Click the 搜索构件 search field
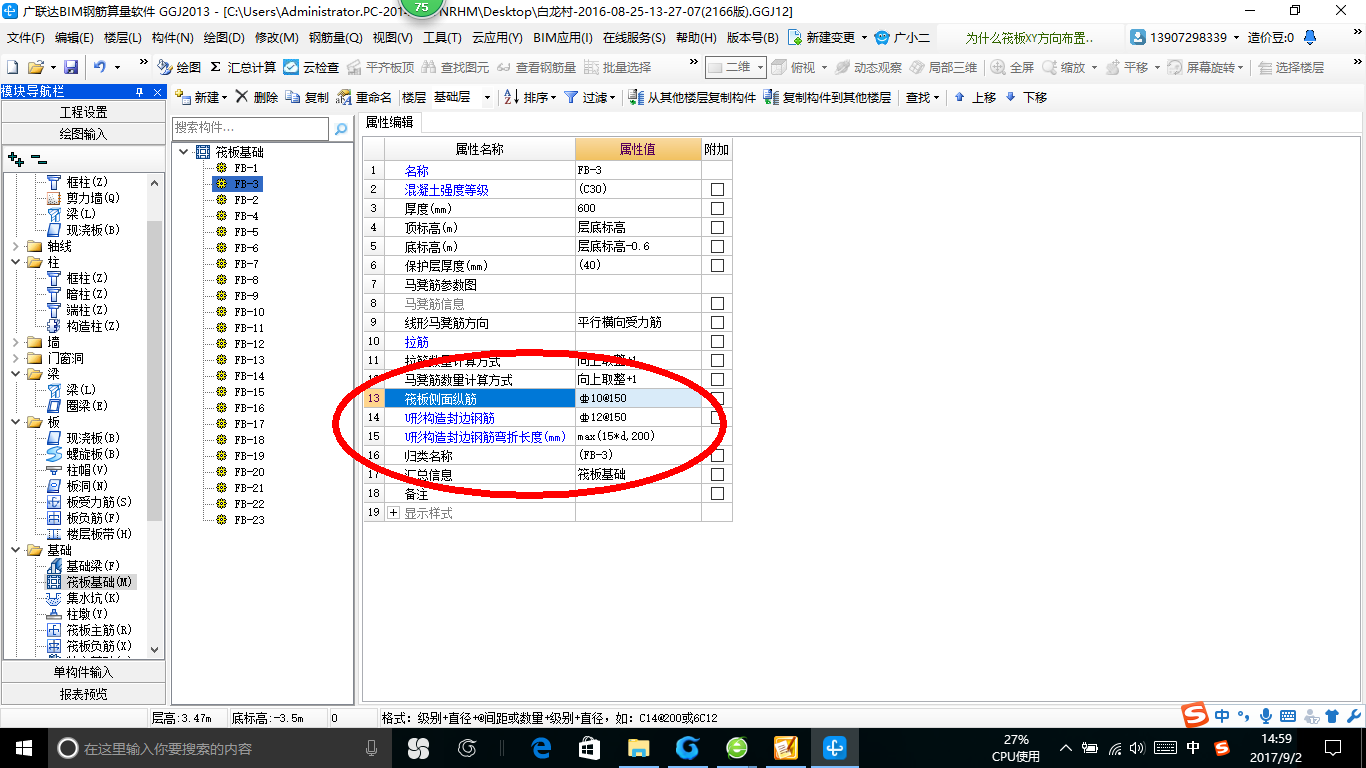Viewport: 1366px width, 768px height. point(250,128)
